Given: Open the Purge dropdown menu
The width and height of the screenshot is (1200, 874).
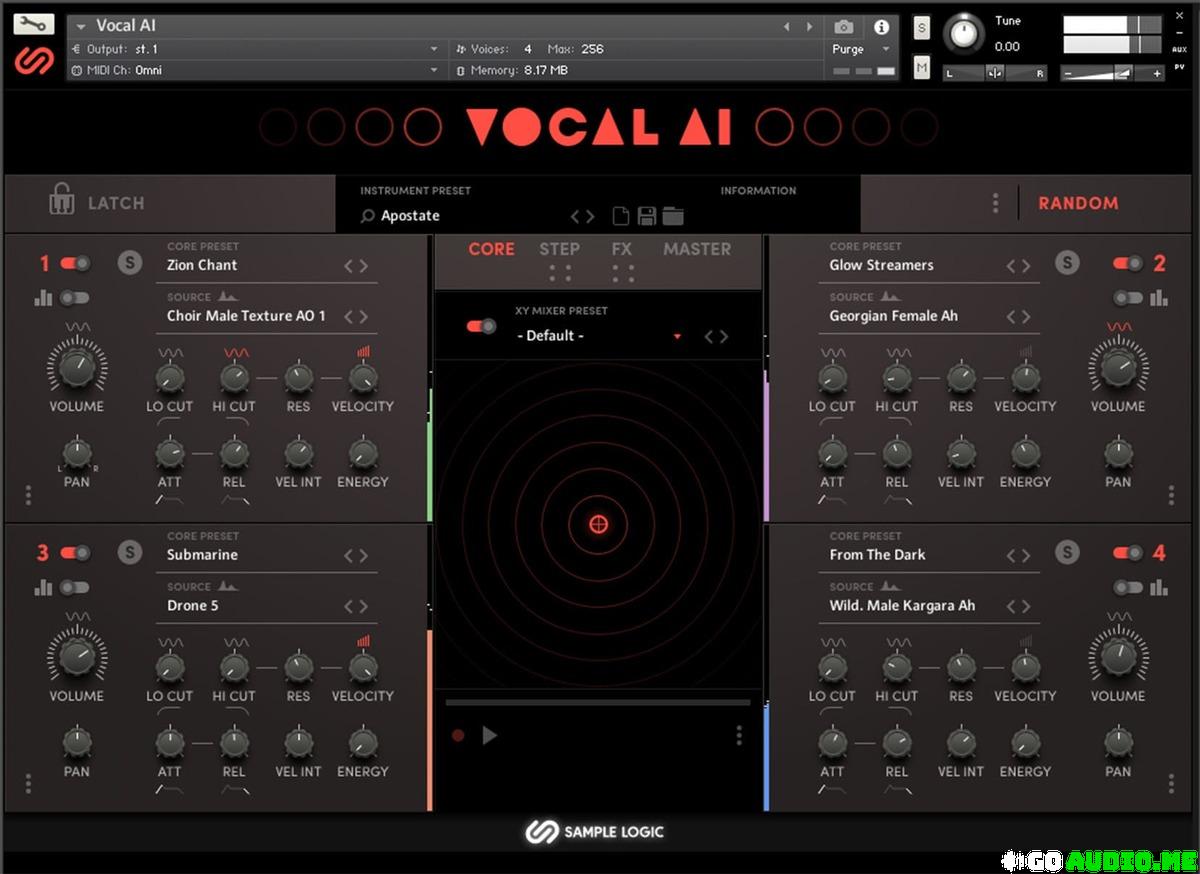Looking at the screenshot, I should (859, 49).
